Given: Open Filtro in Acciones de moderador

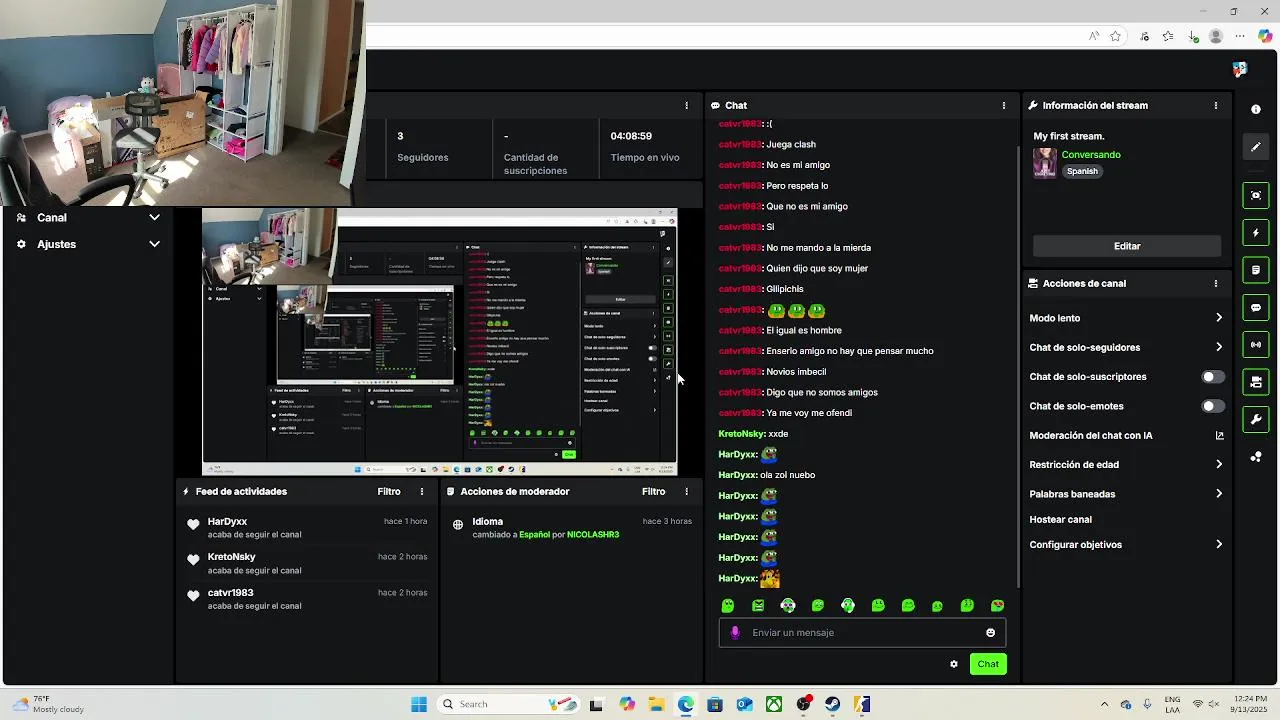Looking at the screenshot, I should pos(653,492).
